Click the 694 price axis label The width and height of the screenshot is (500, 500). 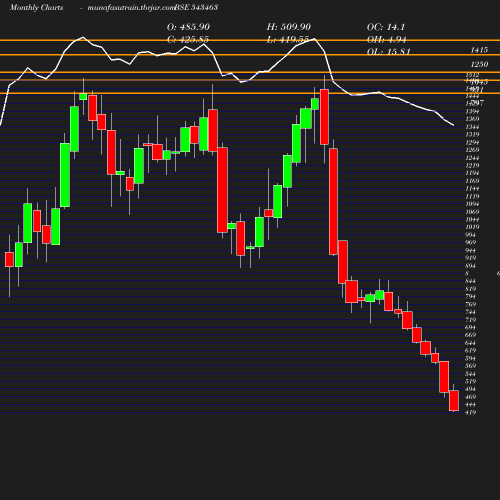point(470,327)
